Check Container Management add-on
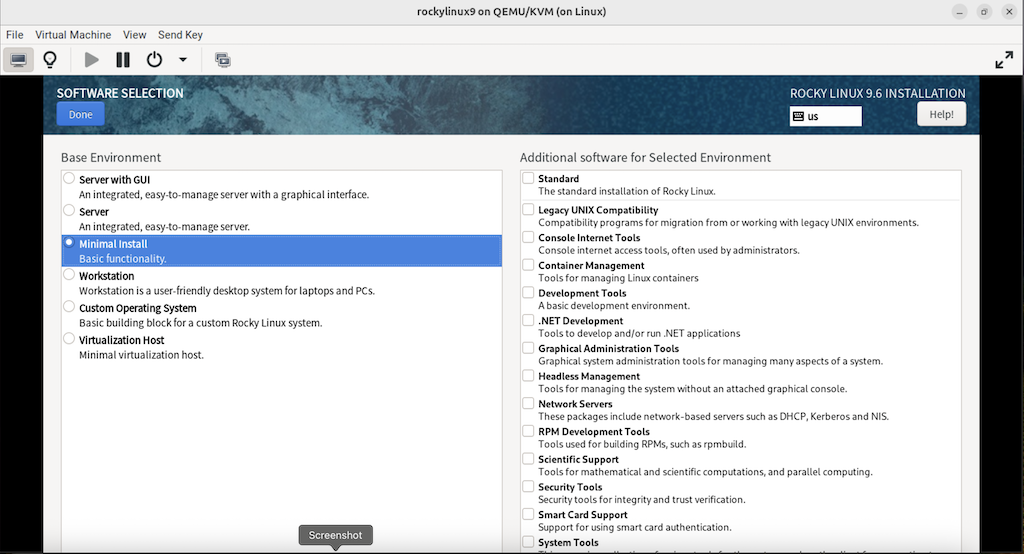The width and height of the screenshot is (1024, 554). [x=528, y=265]
